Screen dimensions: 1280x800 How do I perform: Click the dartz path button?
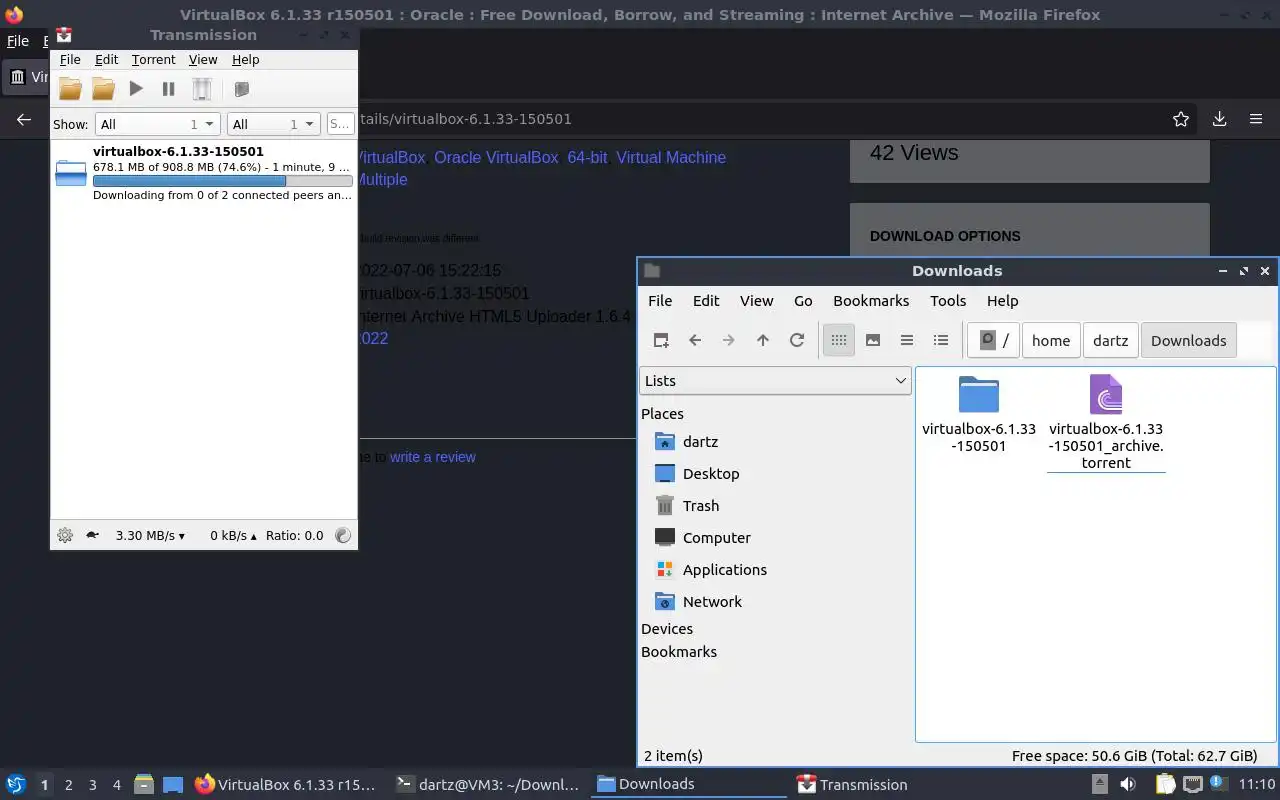(1111, 340)
